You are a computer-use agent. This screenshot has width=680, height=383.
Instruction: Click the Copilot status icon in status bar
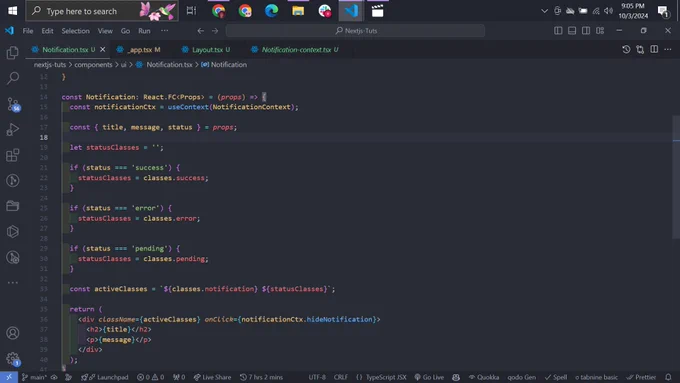[x=456, y=377]
